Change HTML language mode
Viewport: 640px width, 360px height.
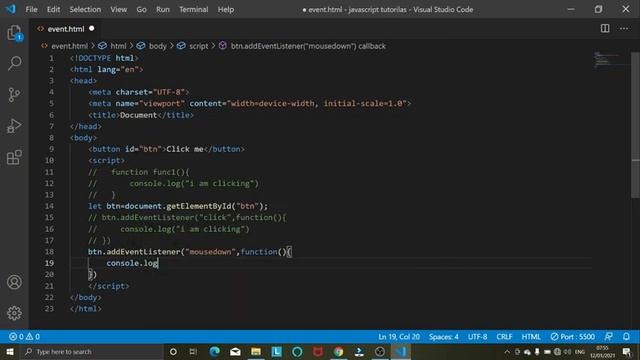tap(531, 337)
